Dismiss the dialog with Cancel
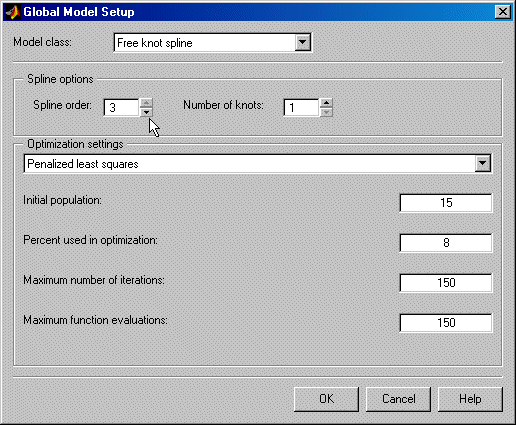 (x=398, y=399)
